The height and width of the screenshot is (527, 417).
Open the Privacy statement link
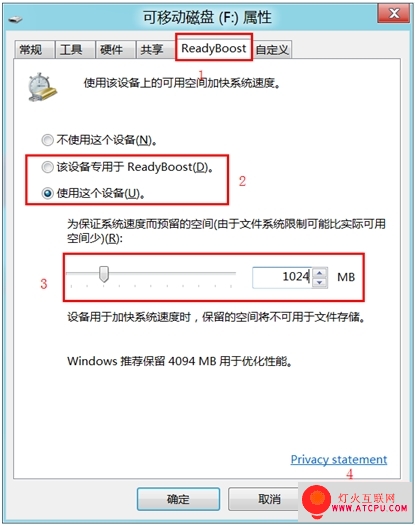339,459
